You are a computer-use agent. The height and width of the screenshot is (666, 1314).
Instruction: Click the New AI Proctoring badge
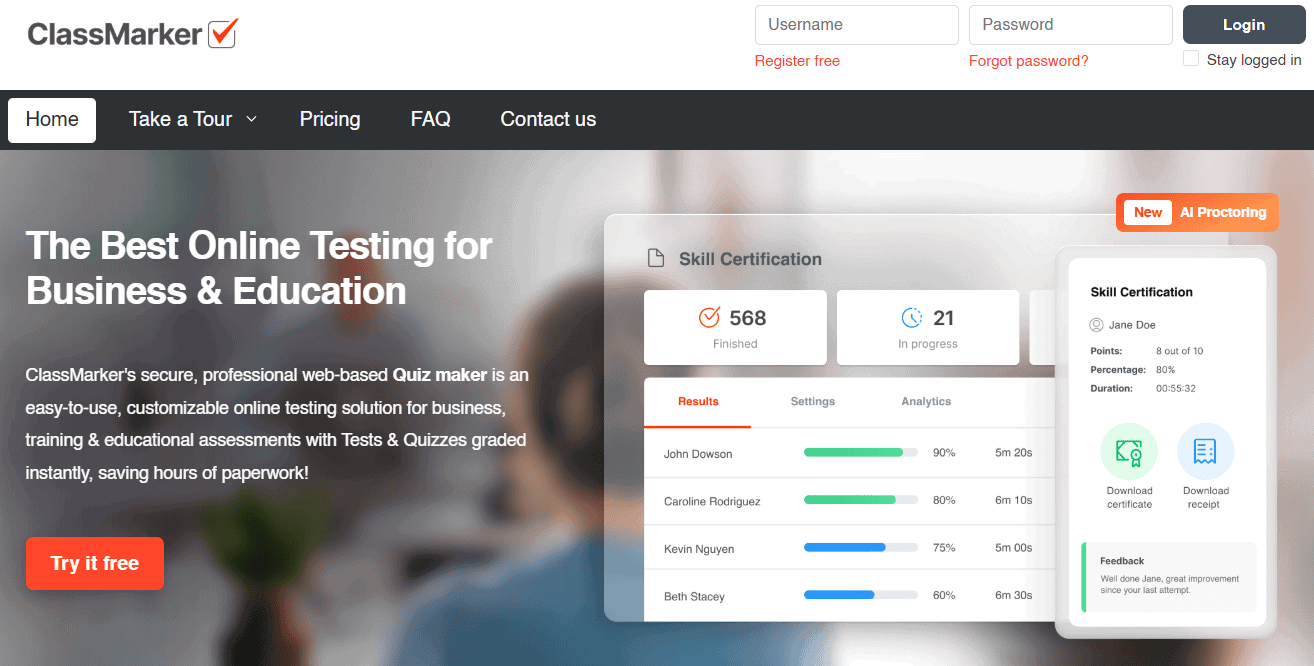point(1197,212)
